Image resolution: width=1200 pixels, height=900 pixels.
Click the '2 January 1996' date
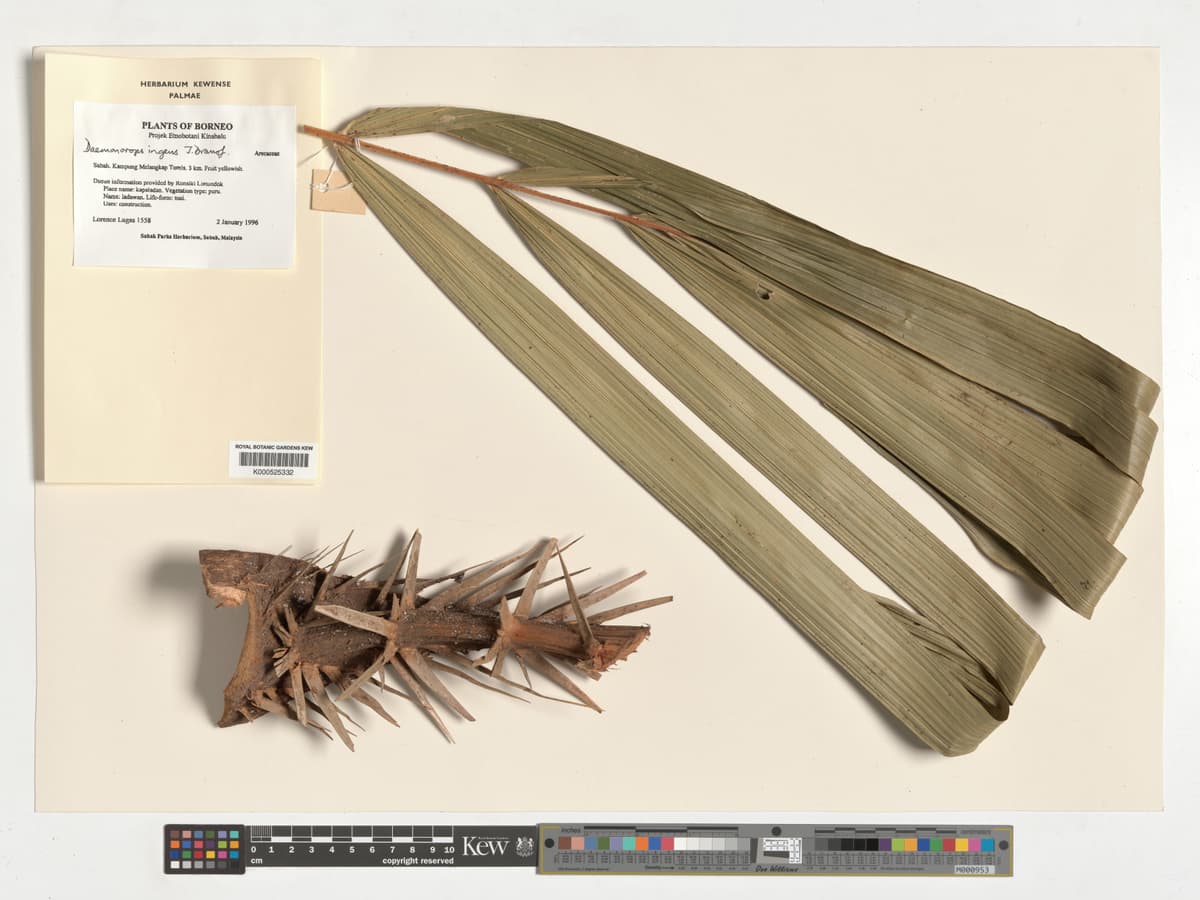[236, 221]
